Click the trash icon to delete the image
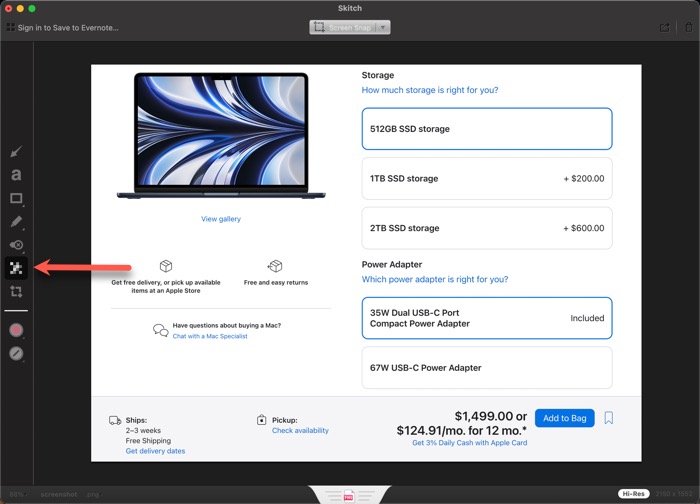 (687, 28)
